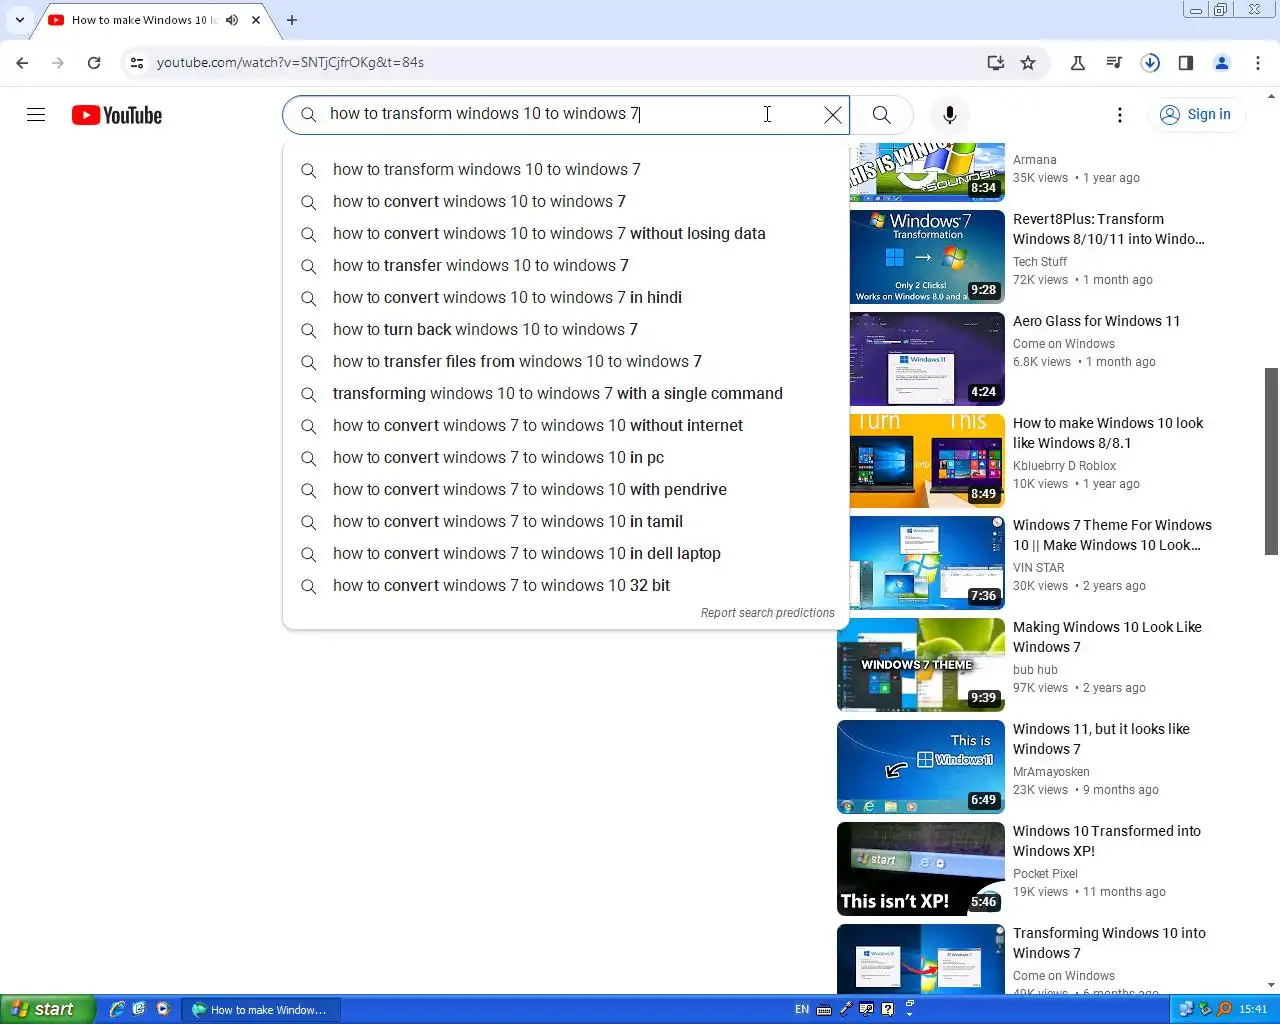Select 'how to transfer files from windows 10' suggestion
Image resolution: width=1280 pixels, height=1024 pixels.
point(566,362)
